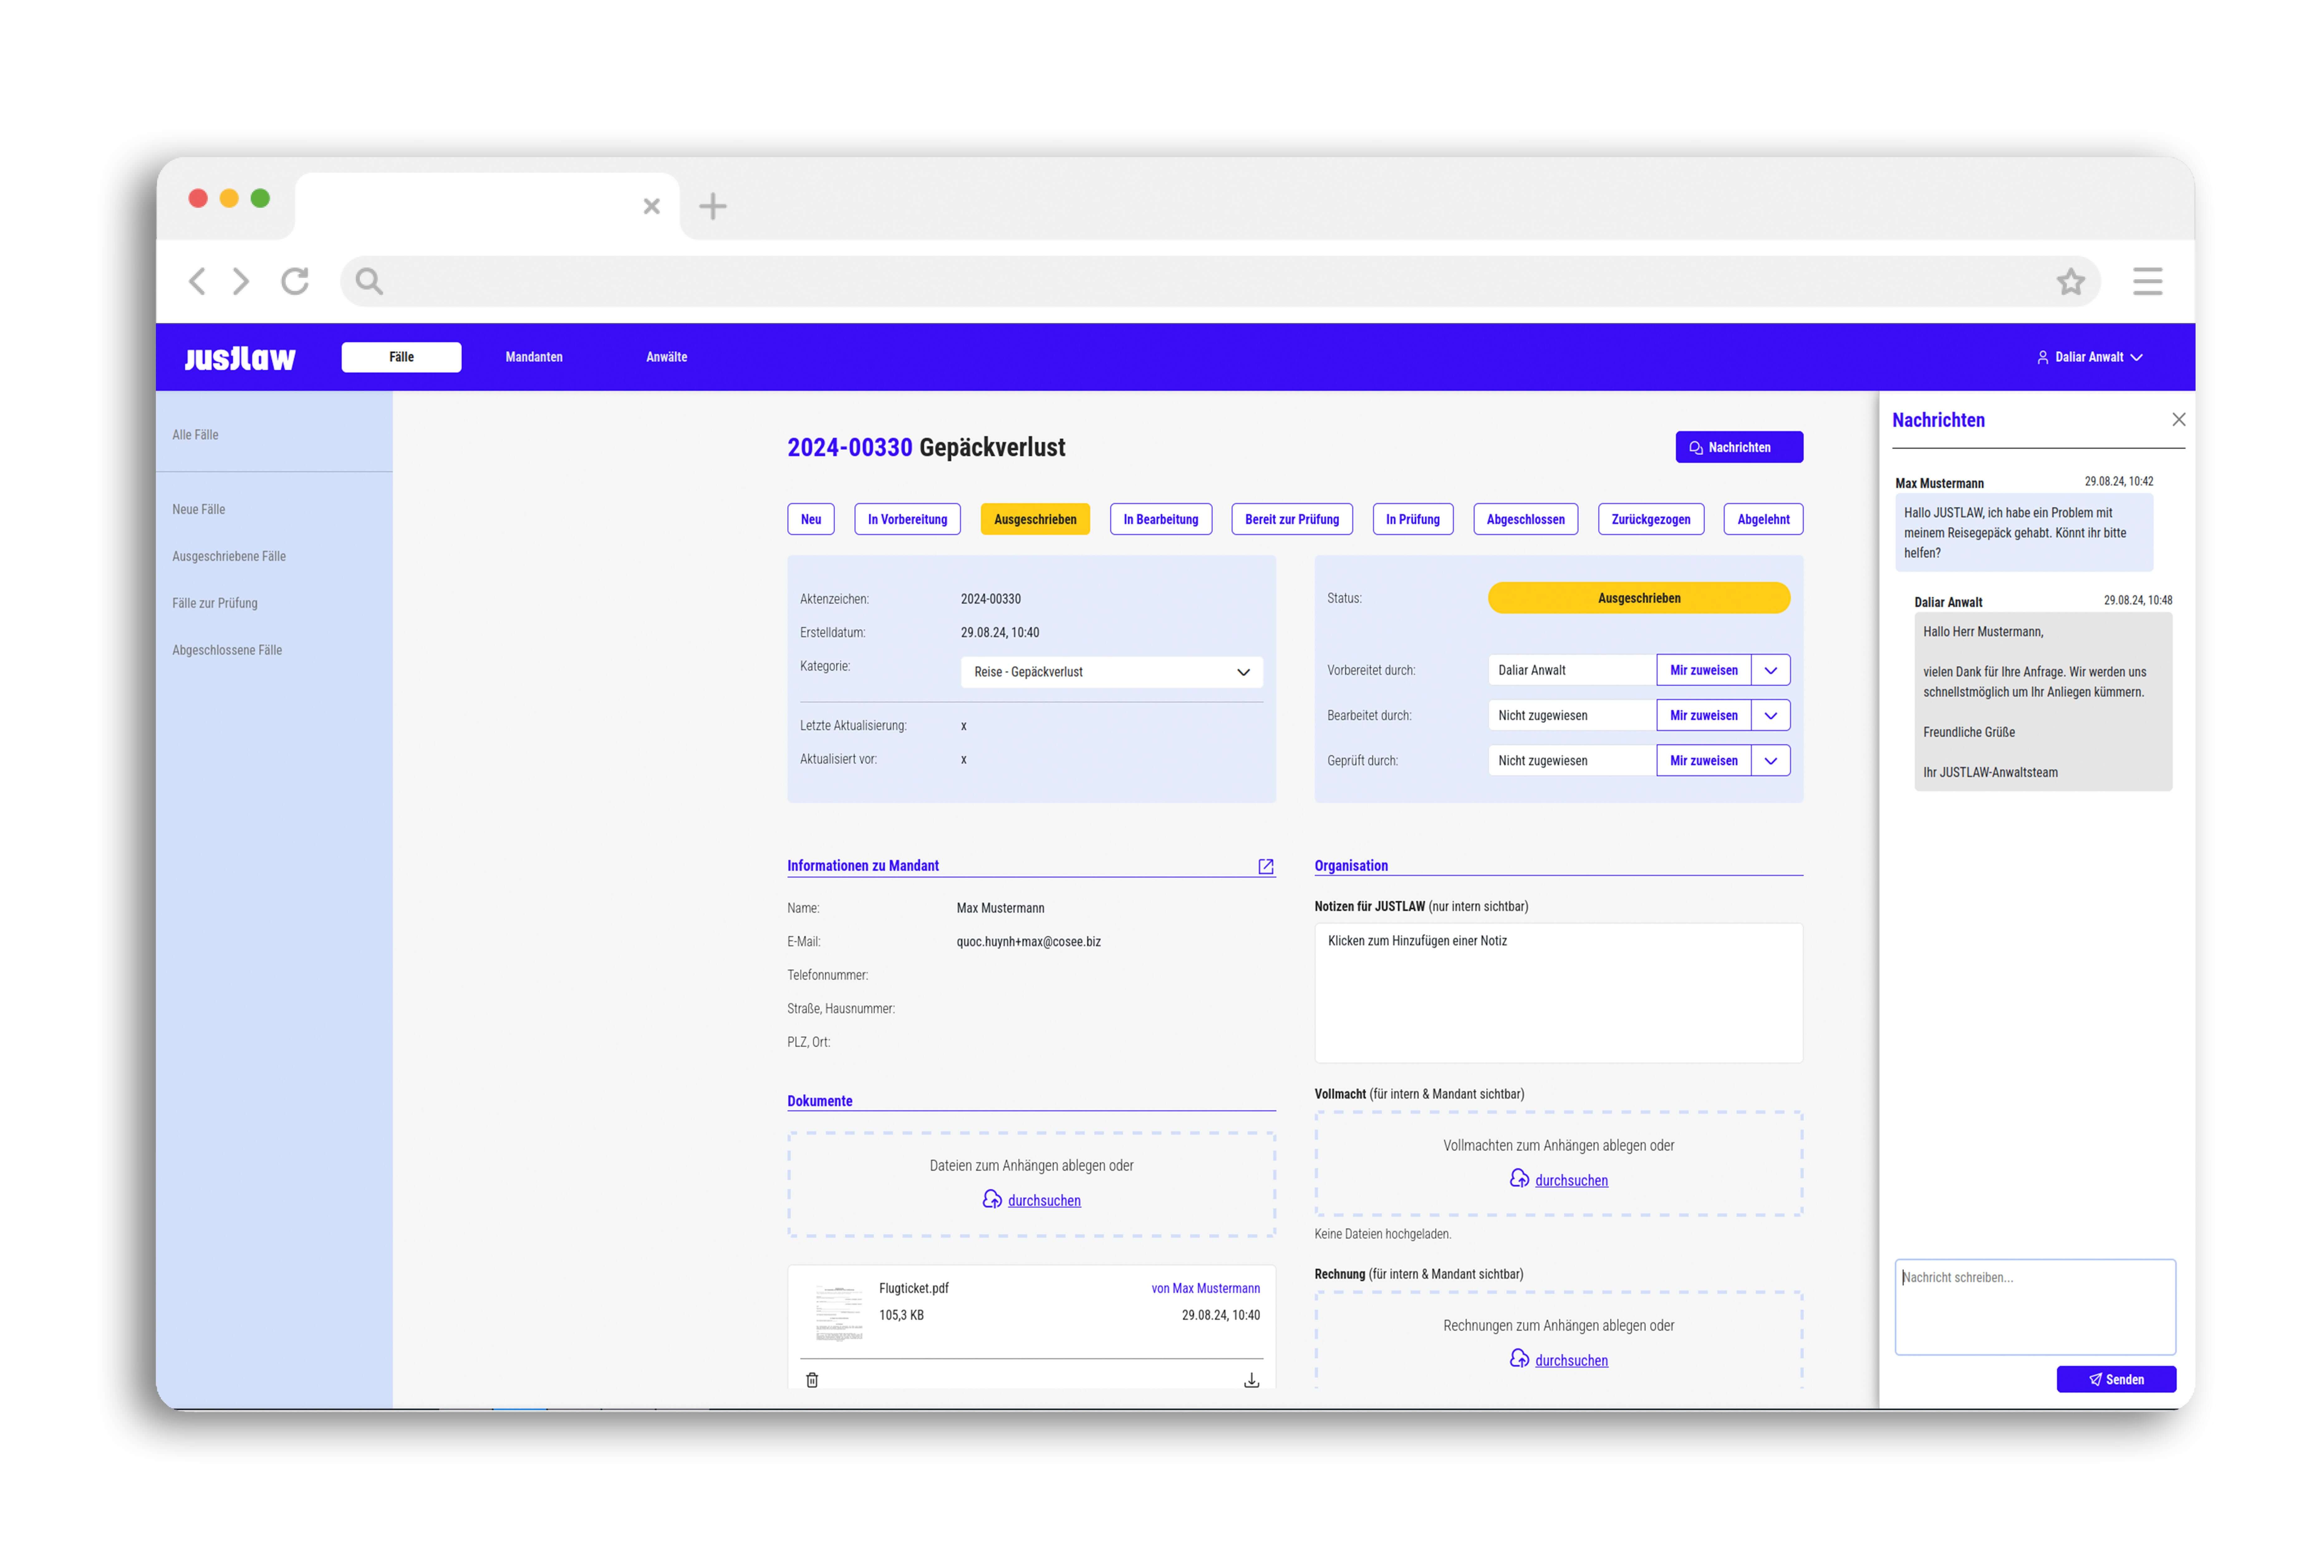Viewport: 2324px width, 1568px height.
Task: Download Flugticket.pdf using the download icon
Action: click(x=1251, y=1380)
